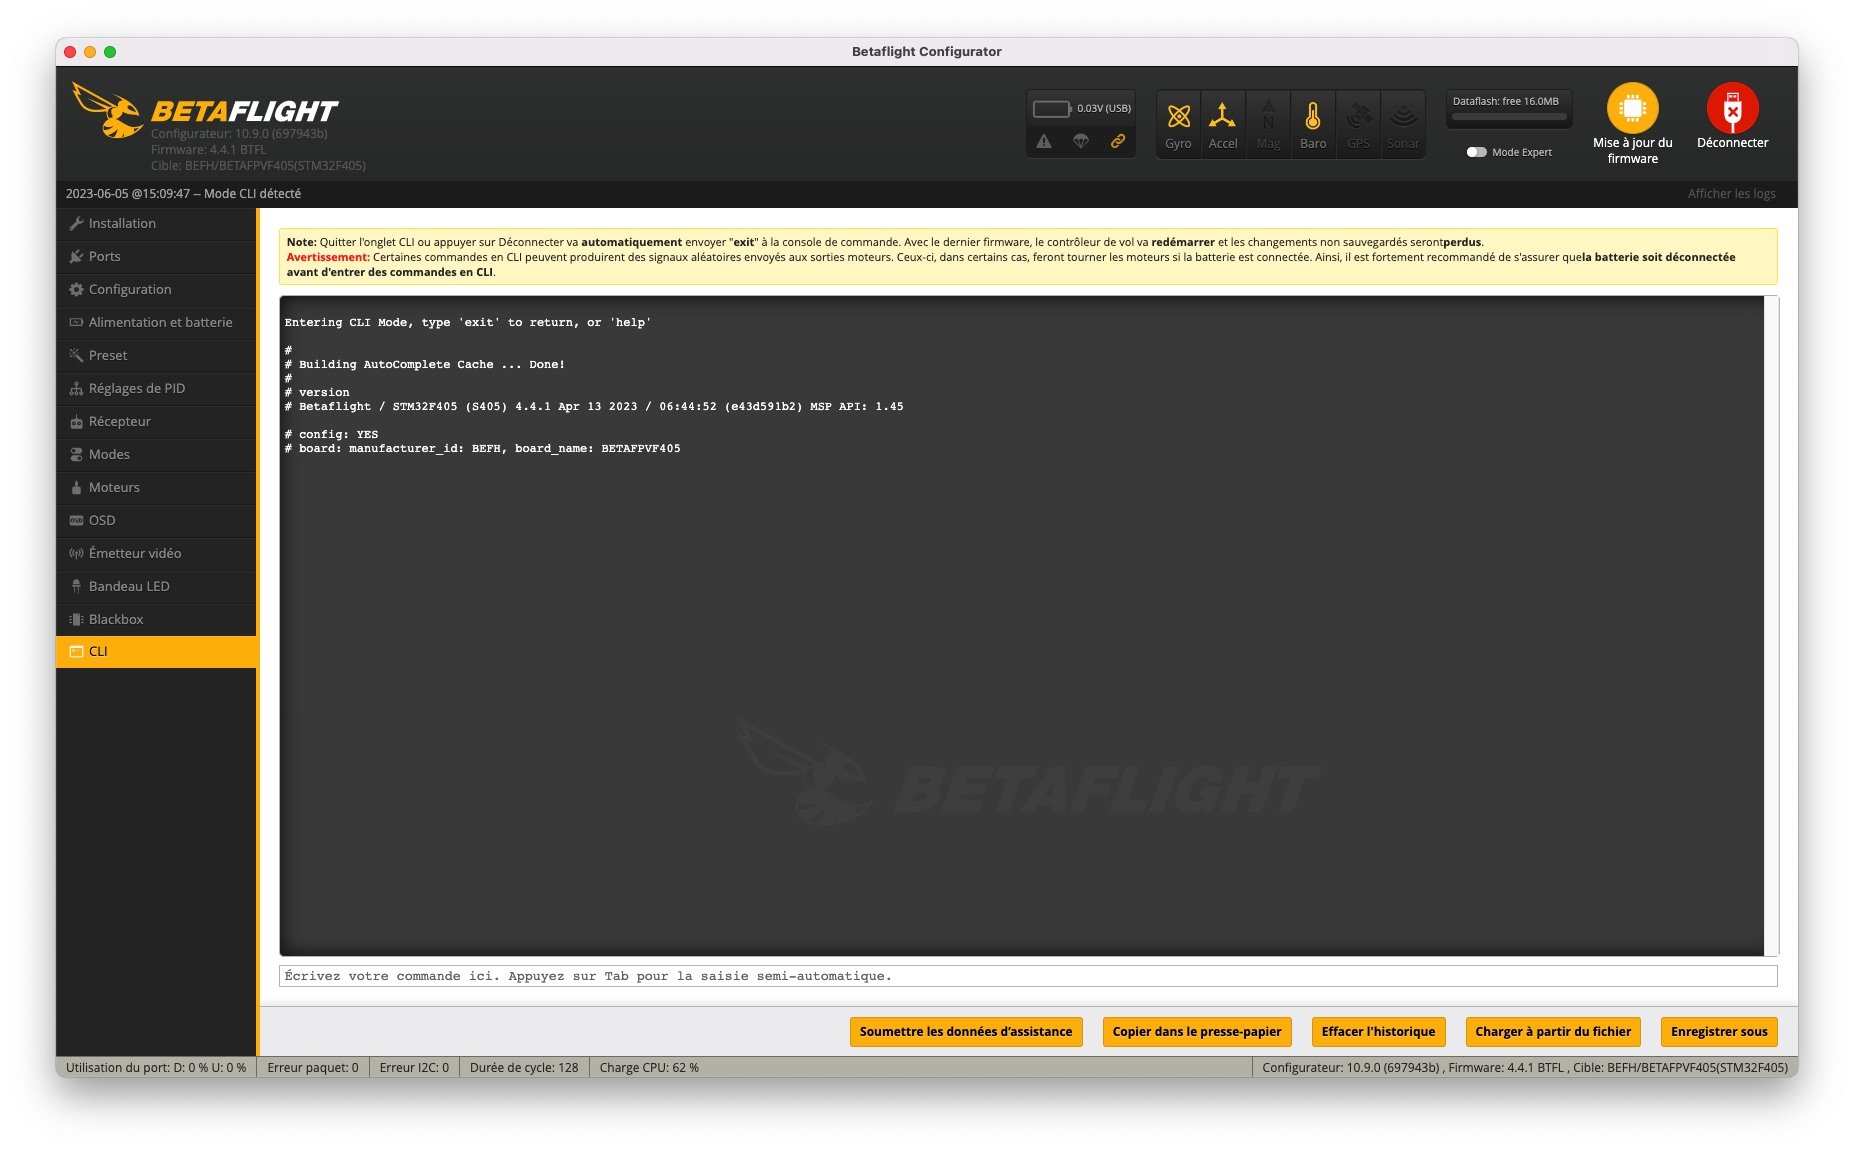Open the Réglages de PID tab

coord(156,389)
